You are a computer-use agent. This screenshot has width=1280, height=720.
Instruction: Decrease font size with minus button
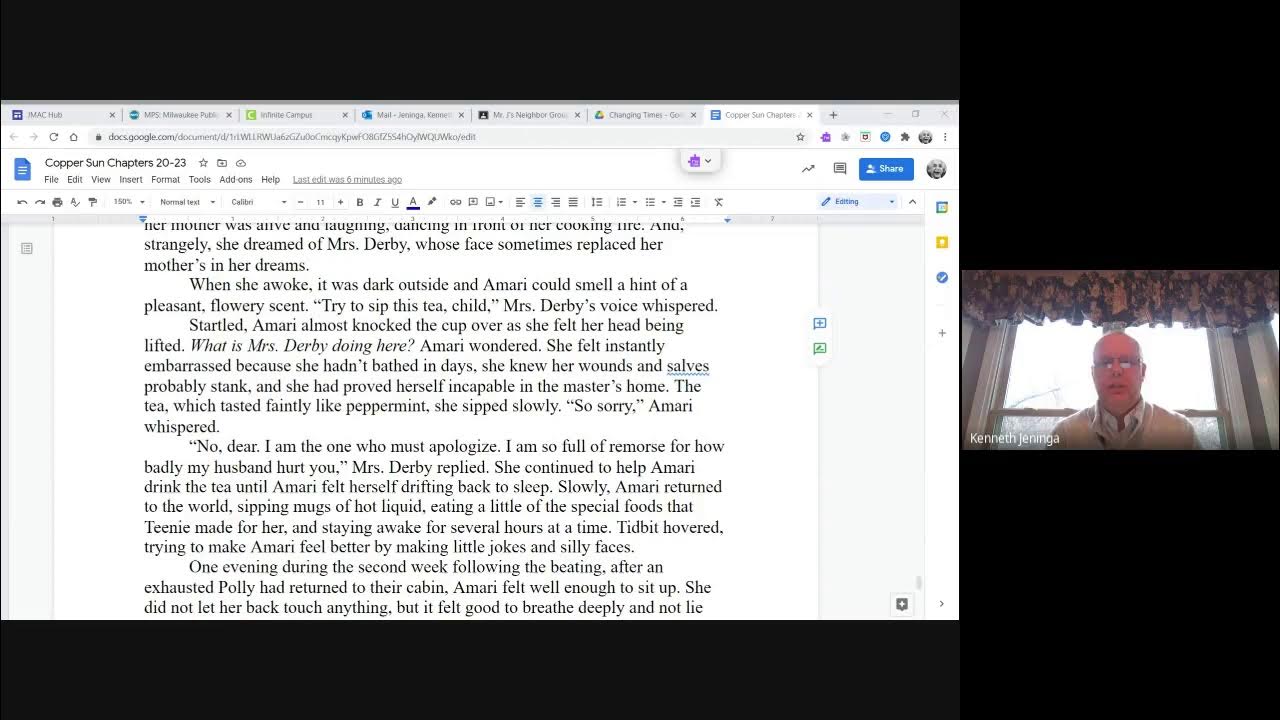tap(300, 202)
